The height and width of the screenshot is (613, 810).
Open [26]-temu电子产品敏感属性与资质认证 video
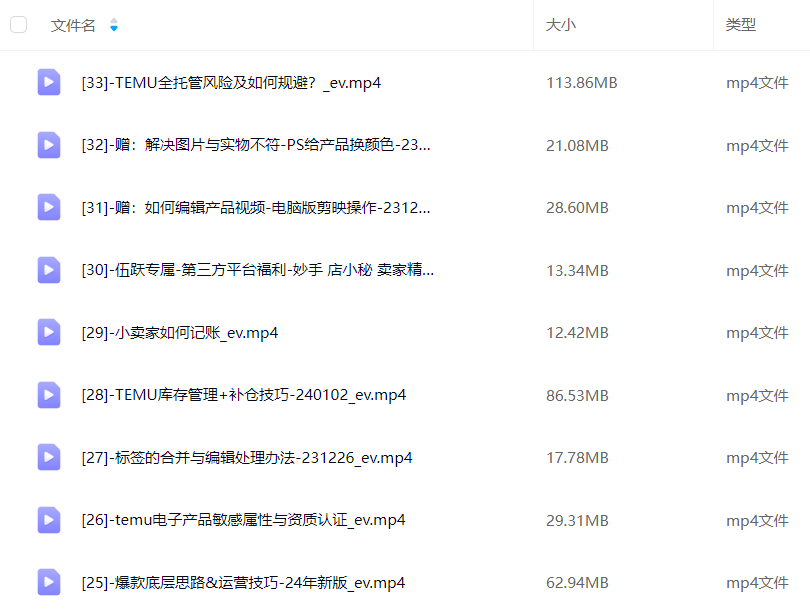click(243, 520)
